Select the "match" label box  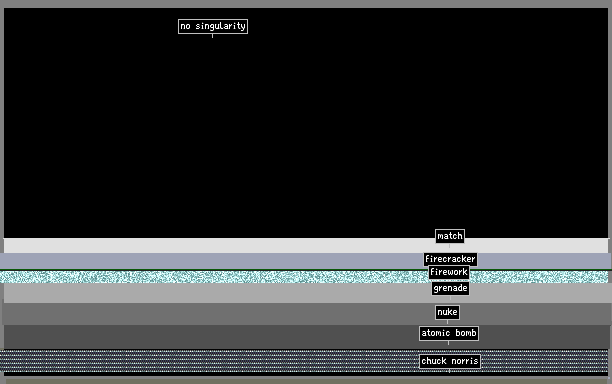[450, 236]
